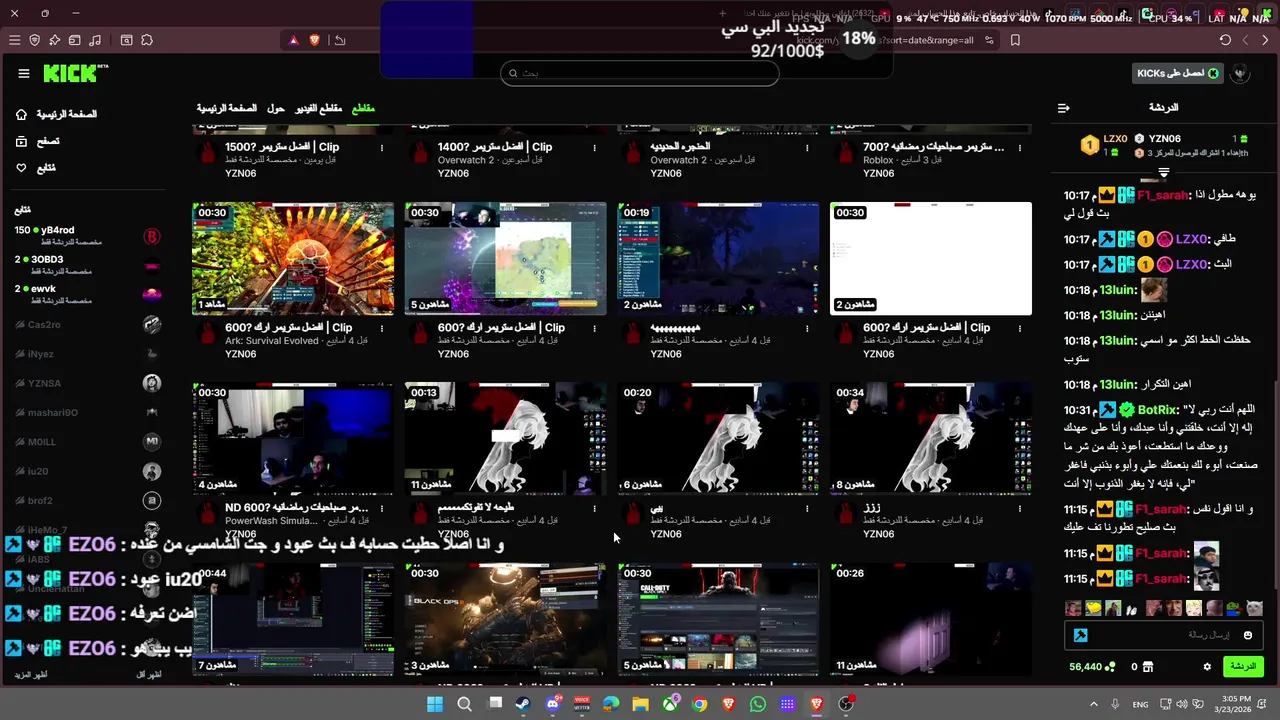Click F1_sarah username at 10:17 in chat

pos(1164,195)
